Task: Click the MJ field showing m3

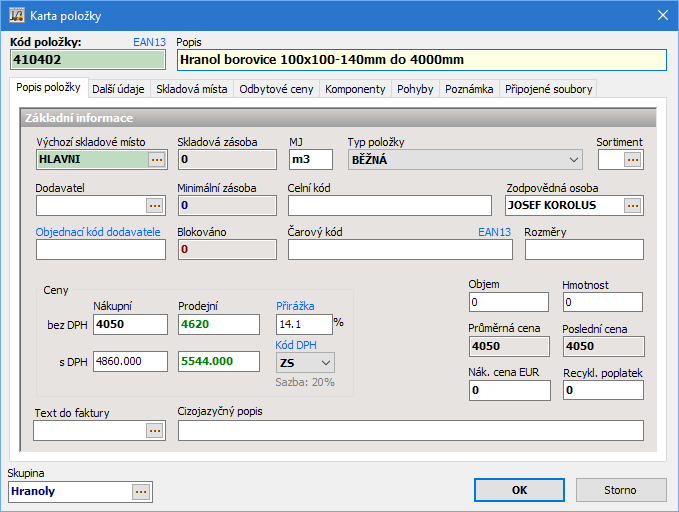Action: (x=310, y=159)
